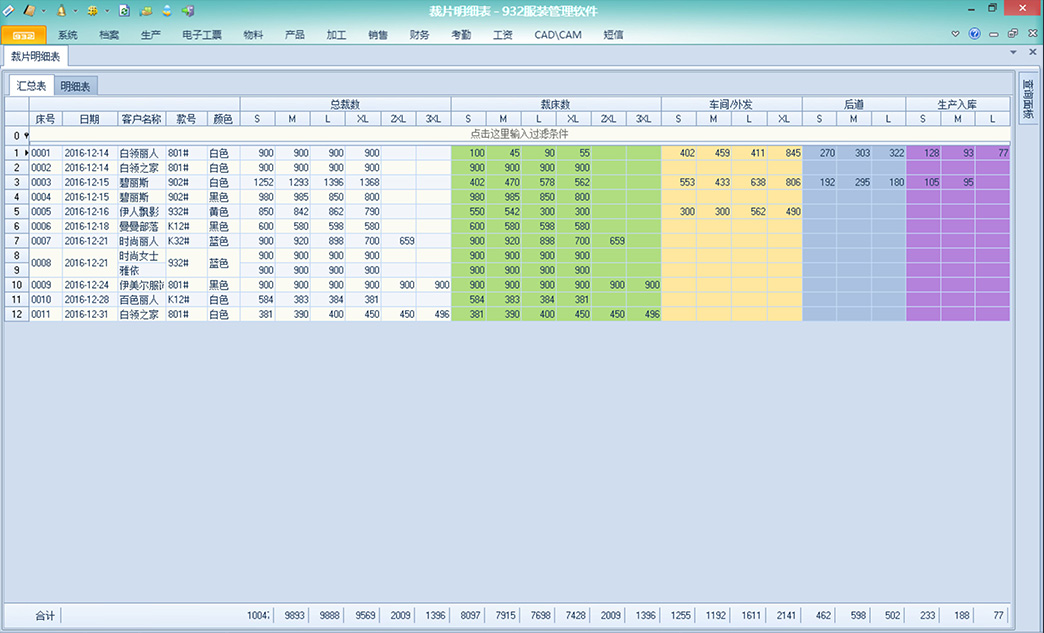Screen dimensions: 1044x633
Task: Collapse the ribbon with the chevron
Action: (956, 34)
